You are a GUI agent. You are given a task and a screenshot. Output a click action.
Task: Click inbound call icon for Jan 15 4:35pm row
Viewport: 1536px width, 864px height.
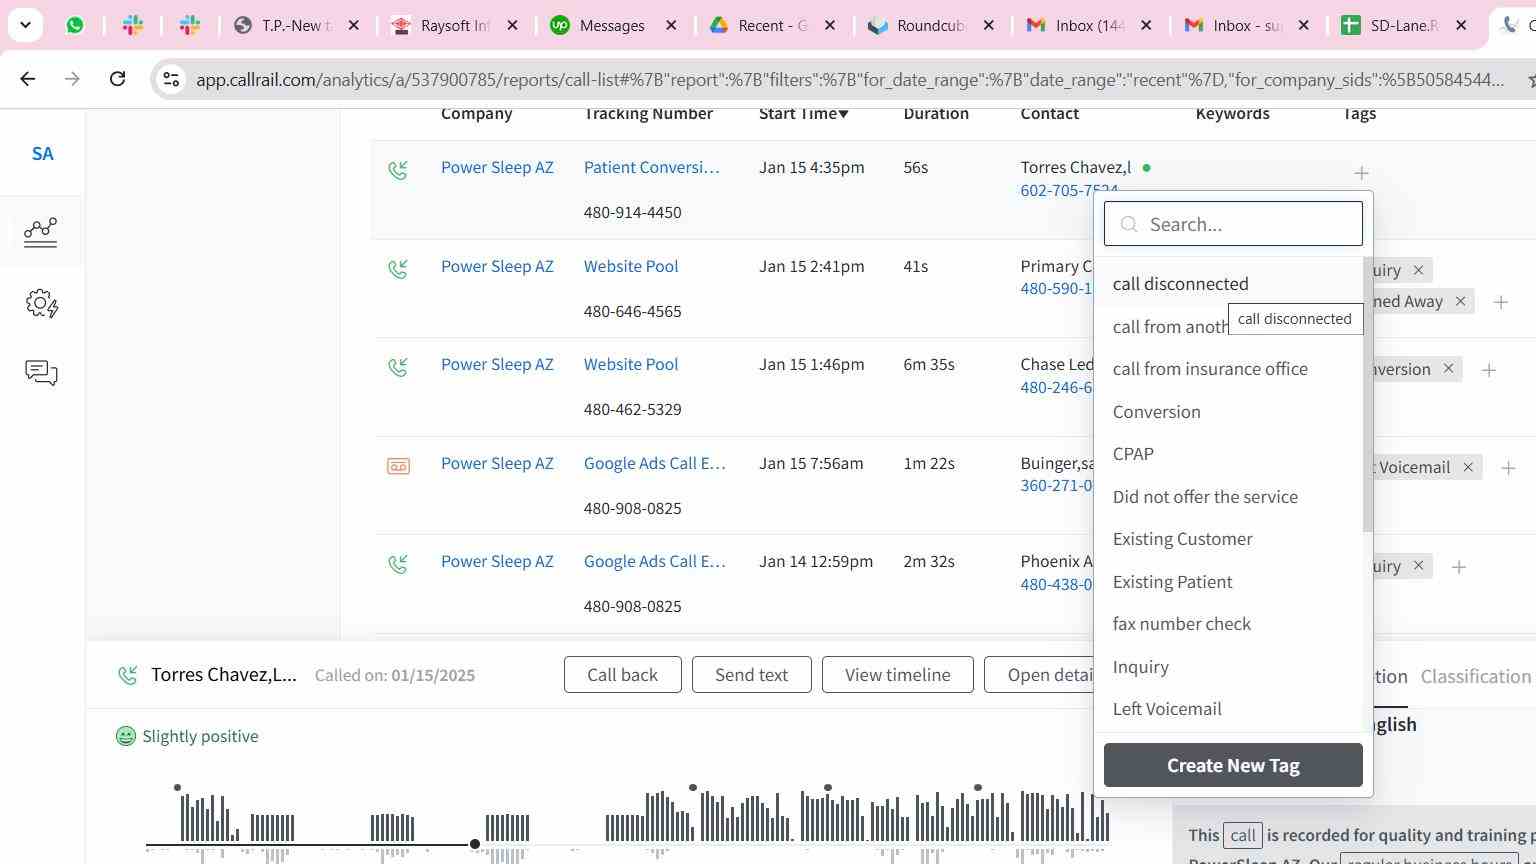pyautogui.click(x=398, y=170)
